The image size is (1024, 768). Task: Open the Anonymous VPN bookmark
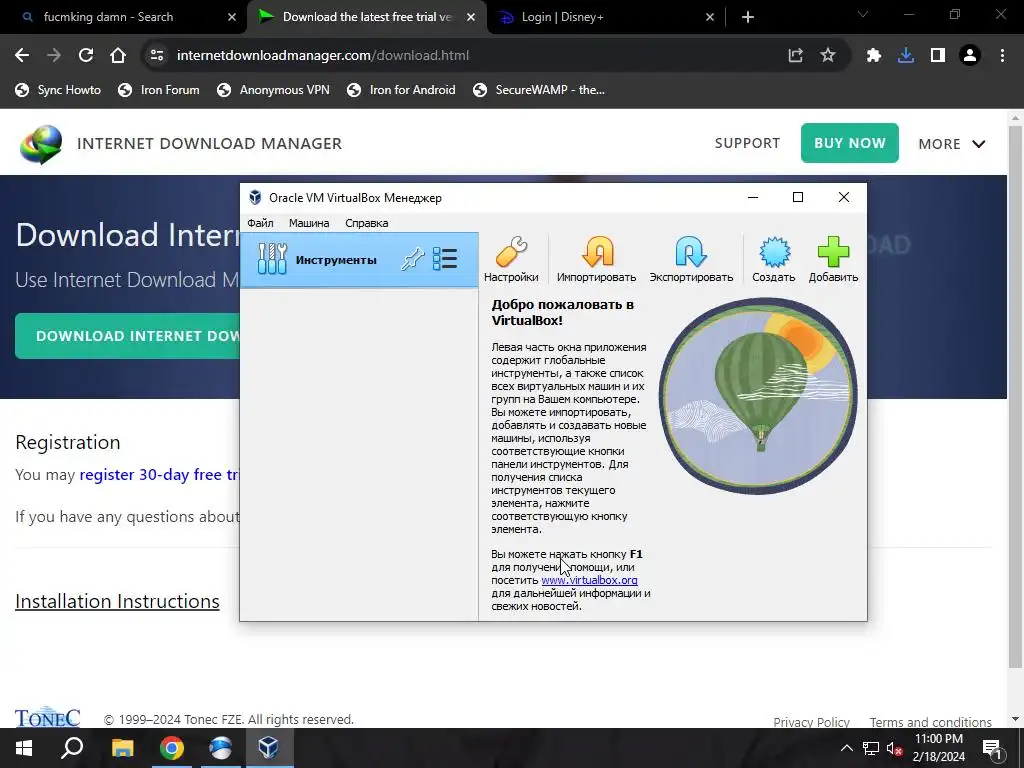point(273,90)
